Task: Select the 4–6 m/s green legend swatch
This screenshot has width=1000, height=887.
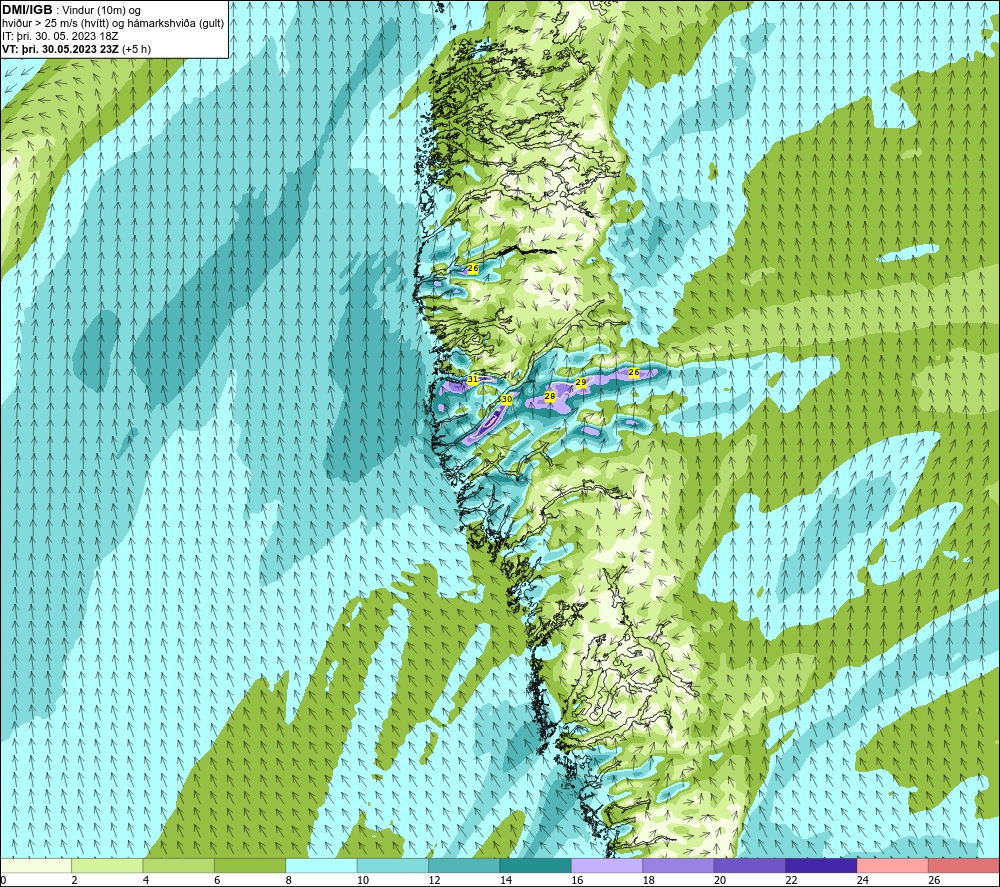Action: click(179, 865)
